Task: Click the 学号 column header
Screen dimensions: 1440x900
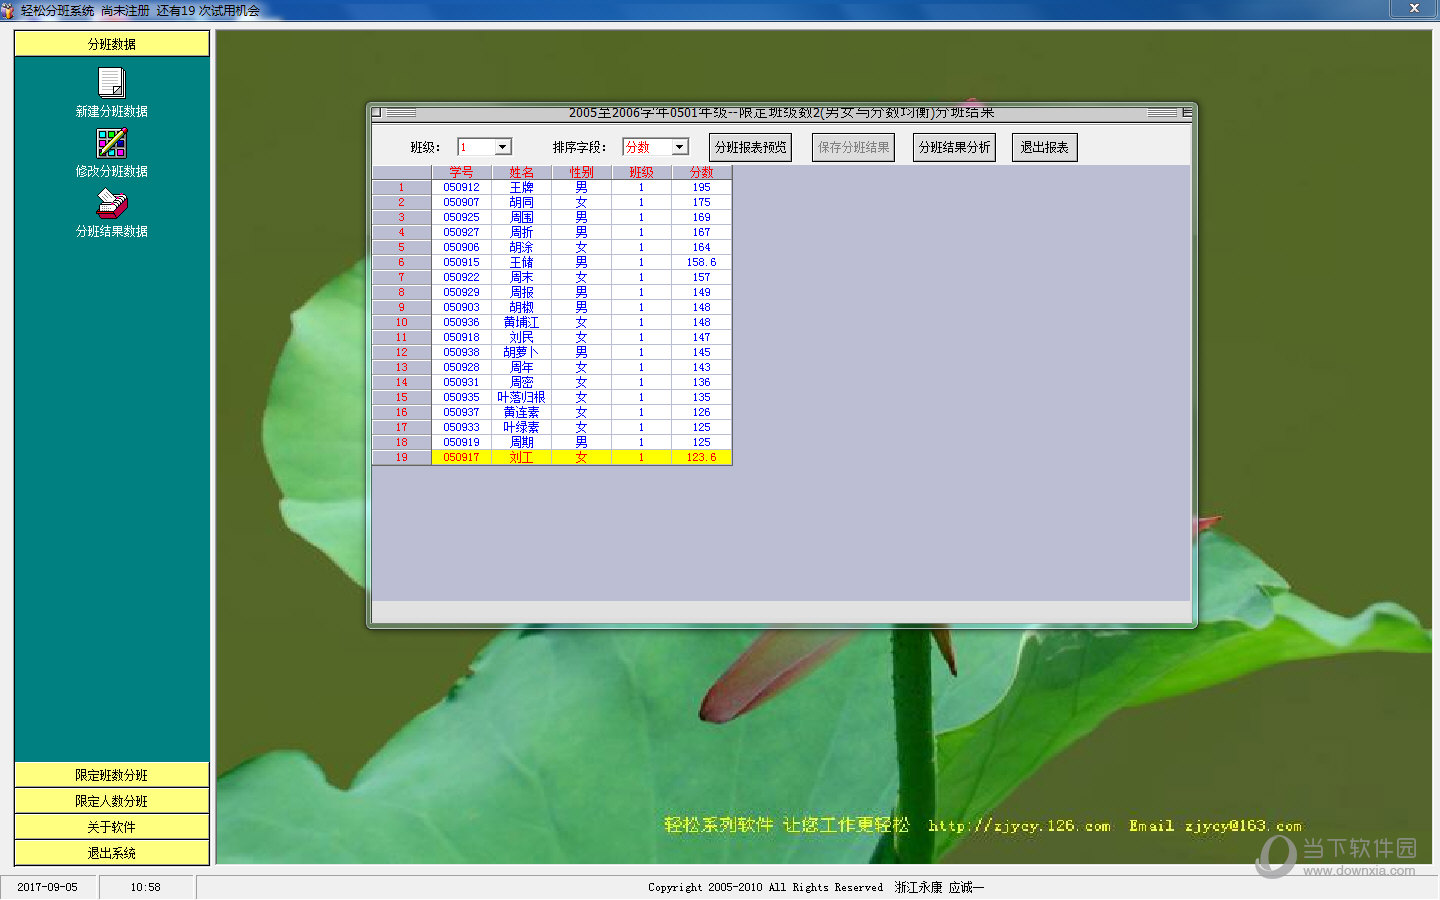Action: 461,172
